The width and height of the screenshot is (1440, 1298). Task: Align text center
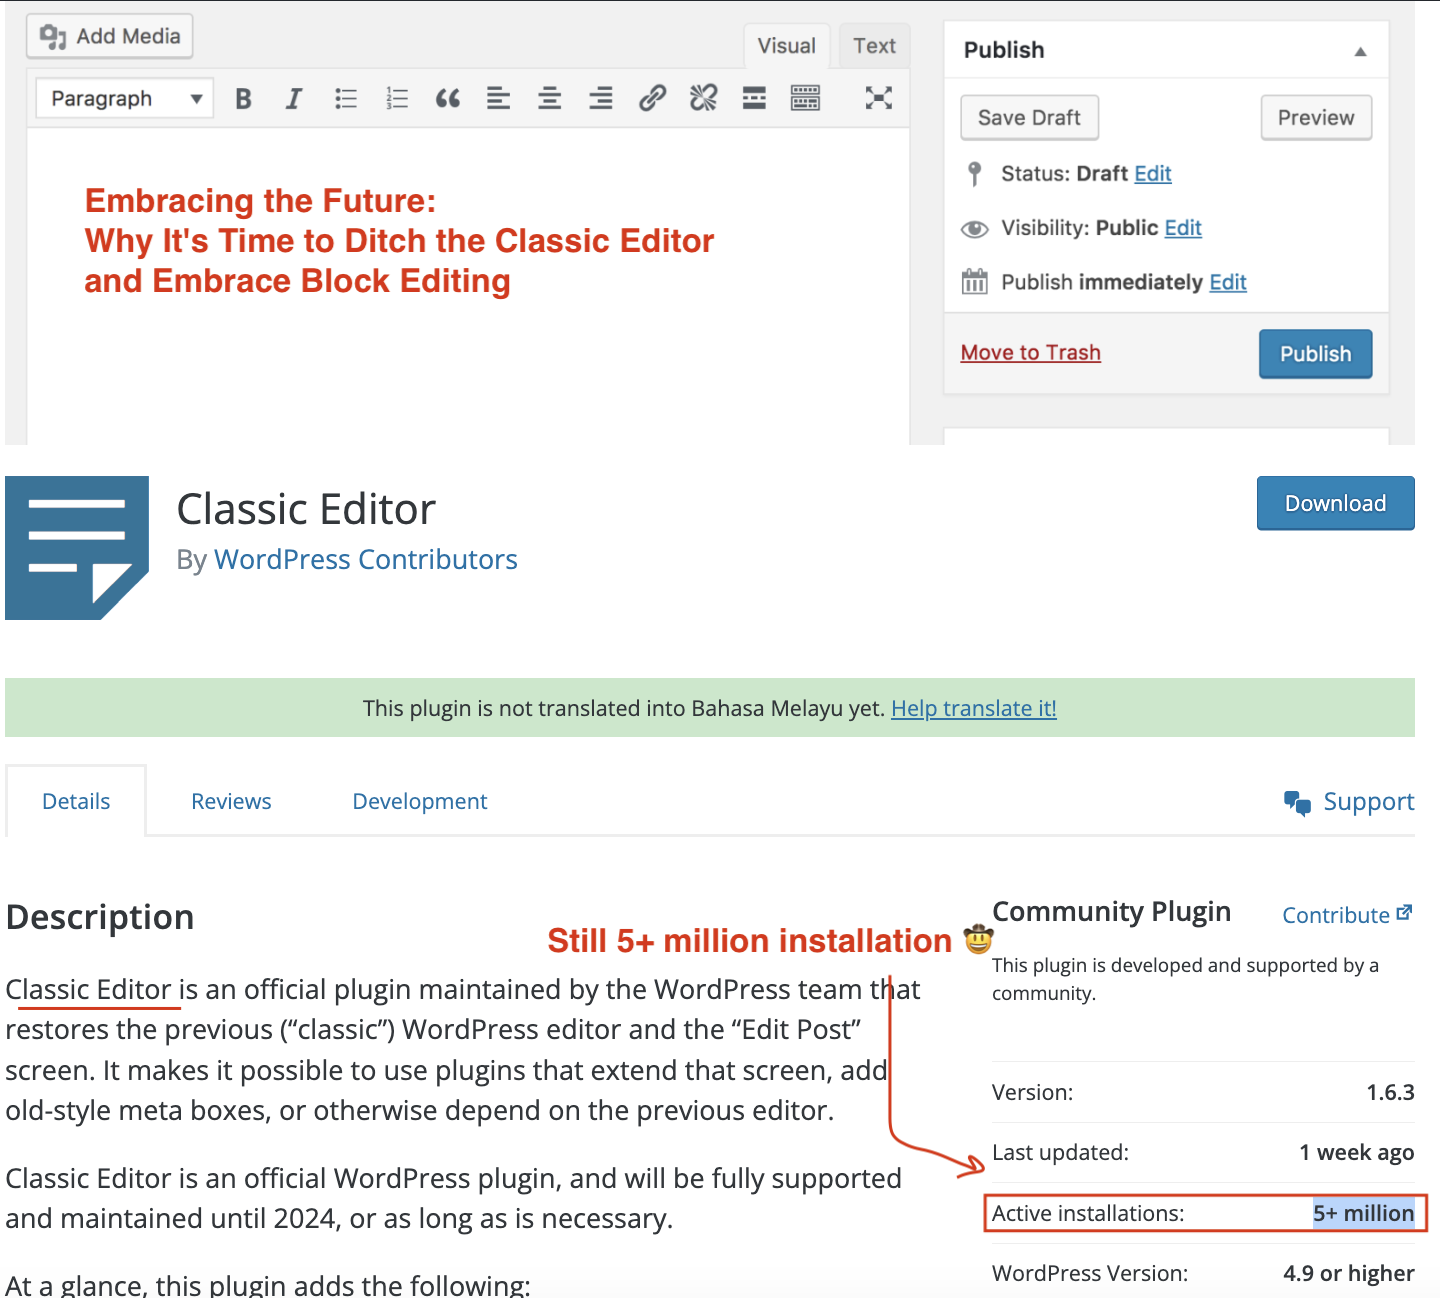[550, 98]
